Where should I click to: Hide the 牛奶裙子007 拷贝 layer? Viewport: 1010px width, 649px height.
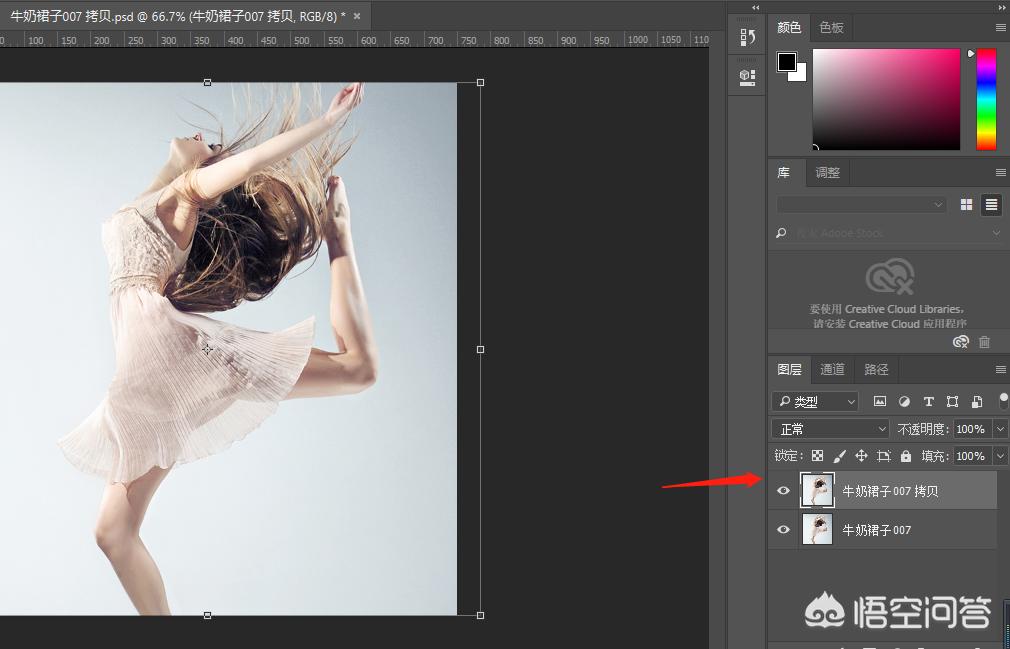(x=783, y=491)
